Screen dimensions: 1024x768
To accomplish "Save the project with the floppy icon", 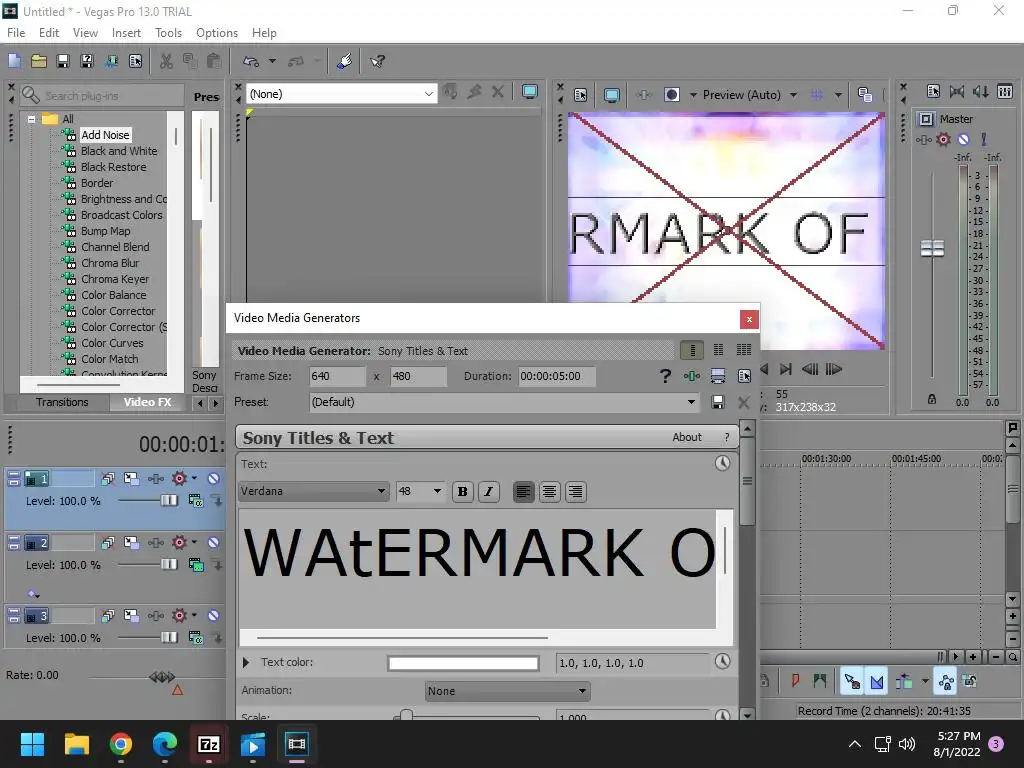I will [63, 61].
